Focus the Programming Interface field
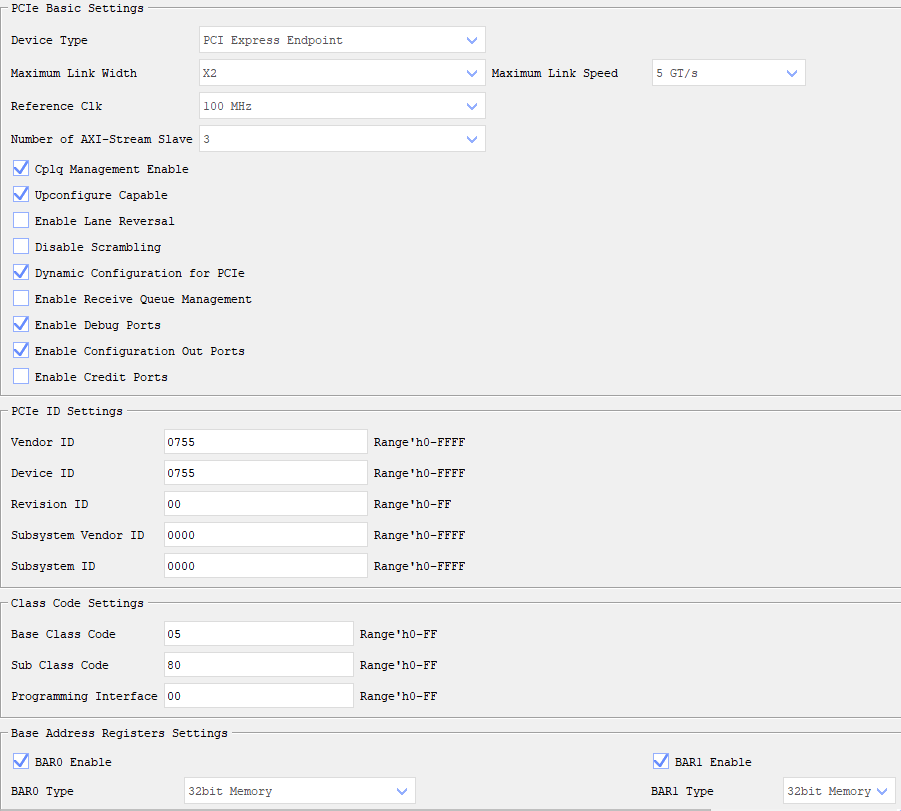 click(259, 696)
